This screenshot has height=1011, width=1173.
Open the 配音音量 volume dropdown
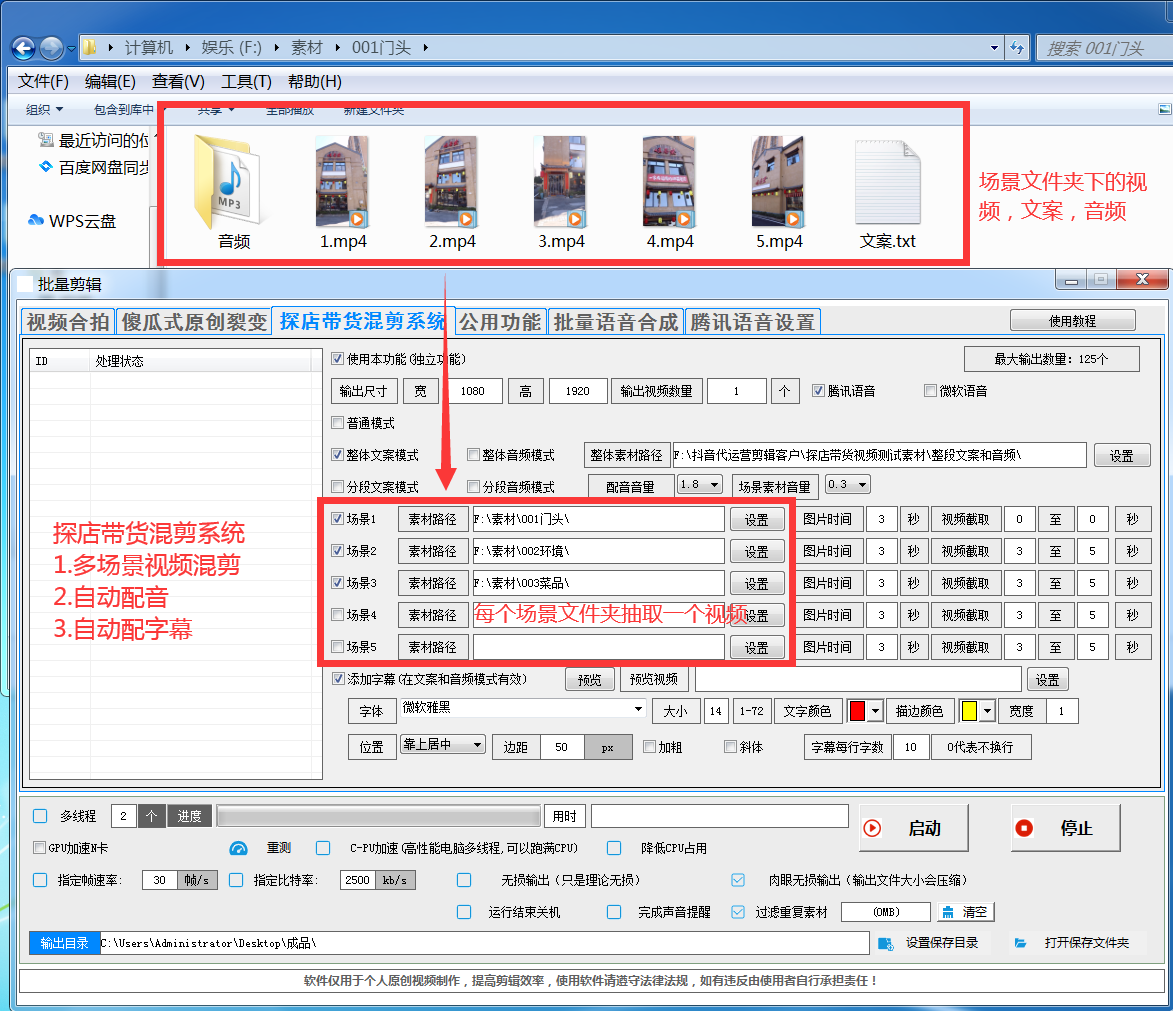pyautogui.click(x=701, y=484)
